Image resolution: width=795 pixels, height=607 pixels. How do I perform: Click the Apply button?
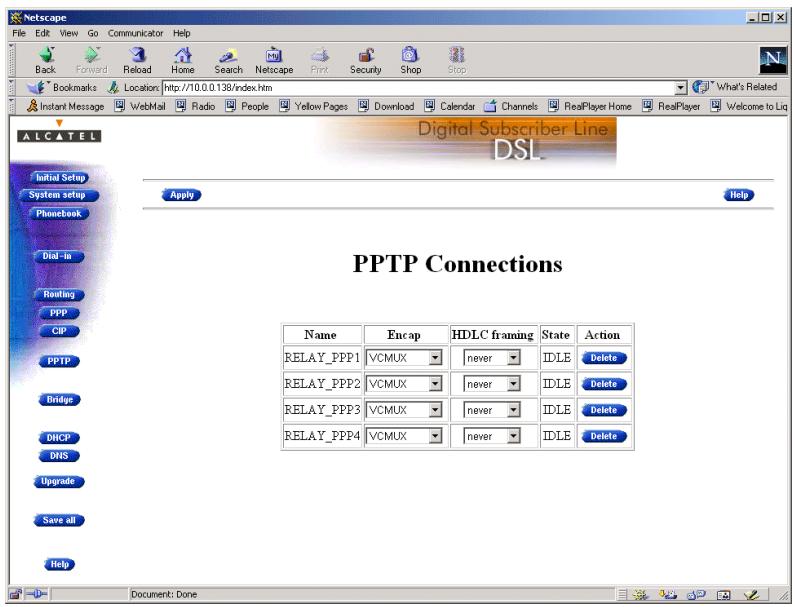click(x=182, y=195)
